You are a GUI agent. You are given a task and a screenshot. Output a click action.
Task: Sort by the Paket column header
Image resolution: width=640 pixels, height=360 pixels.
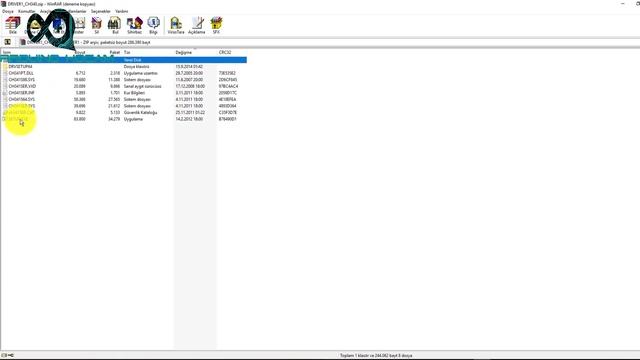(115, 53)
